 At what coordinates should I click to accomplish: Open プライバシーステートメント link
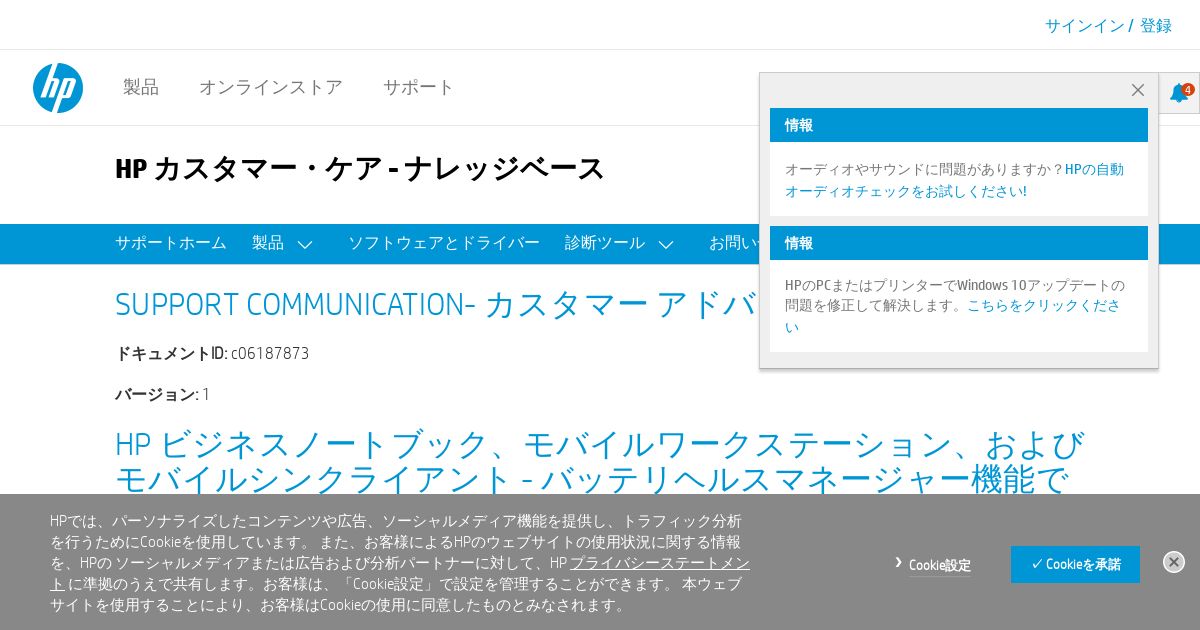(x=400, y=573)
